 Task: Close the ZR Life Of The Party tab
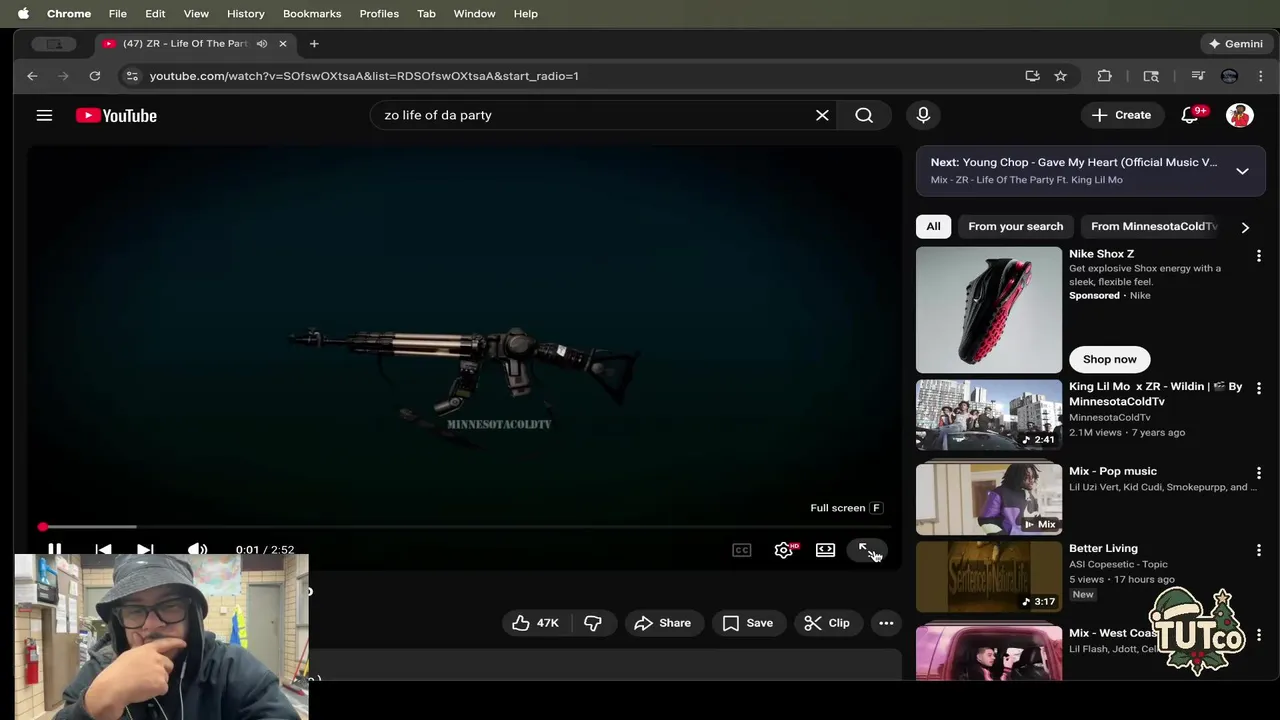pyautogui.click(x=282, y=44)
